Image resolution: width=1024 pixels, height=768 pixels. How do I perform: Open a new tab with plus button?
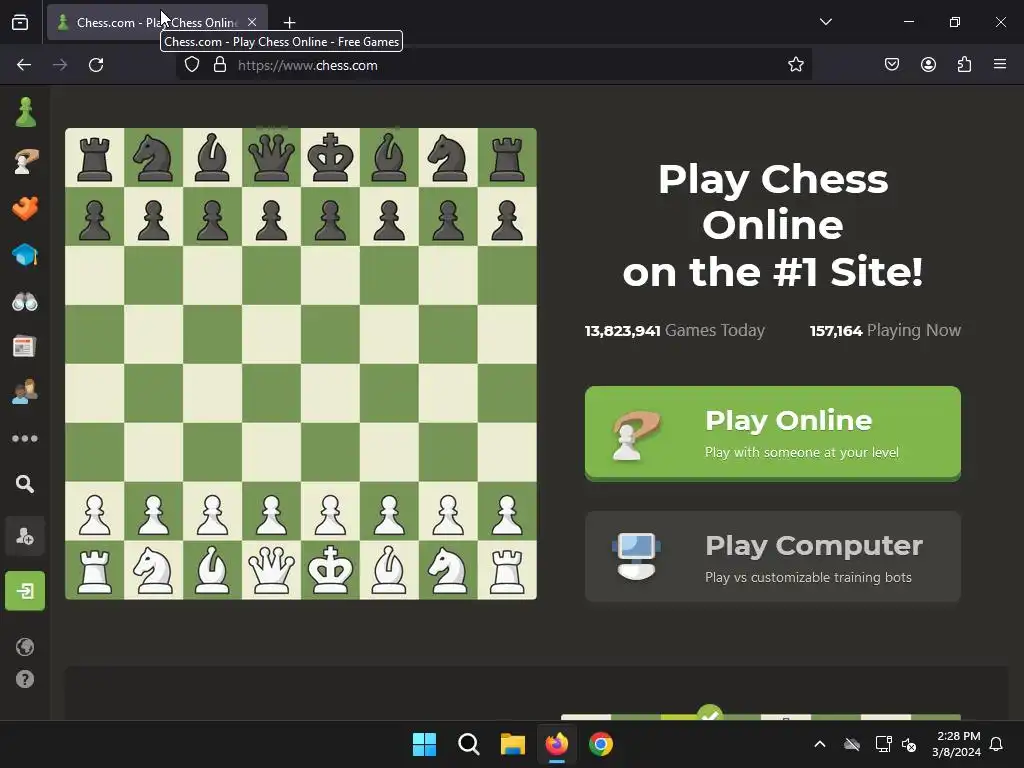coord(289,23)
